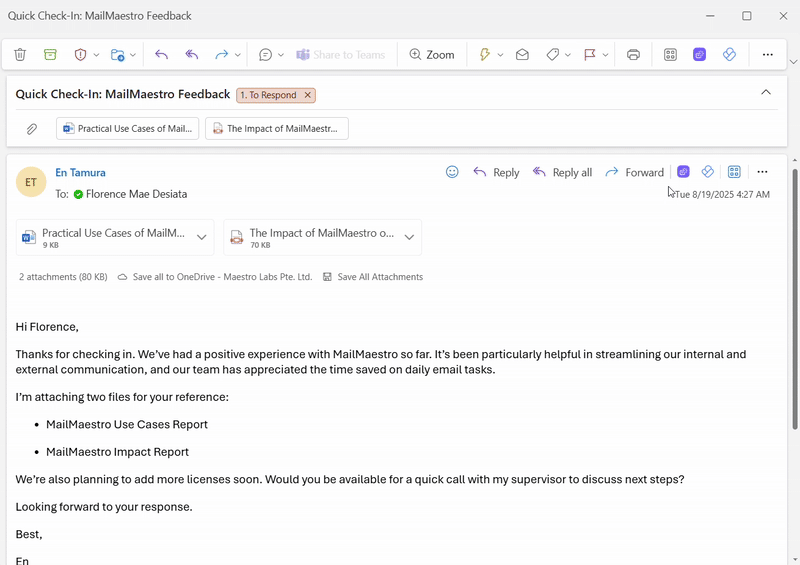Viewport: 800px width, 565px height.
Task: Click the blue diamond add-in icon in toolbar
Action: click(x=730, y=55)
